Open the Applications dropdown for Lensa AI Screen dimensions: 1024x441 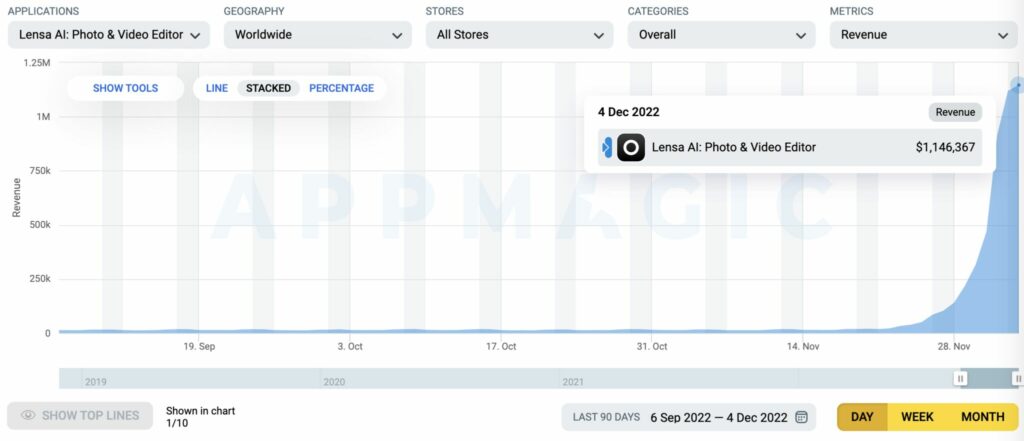pyautogui.click(x=109, y=35)
